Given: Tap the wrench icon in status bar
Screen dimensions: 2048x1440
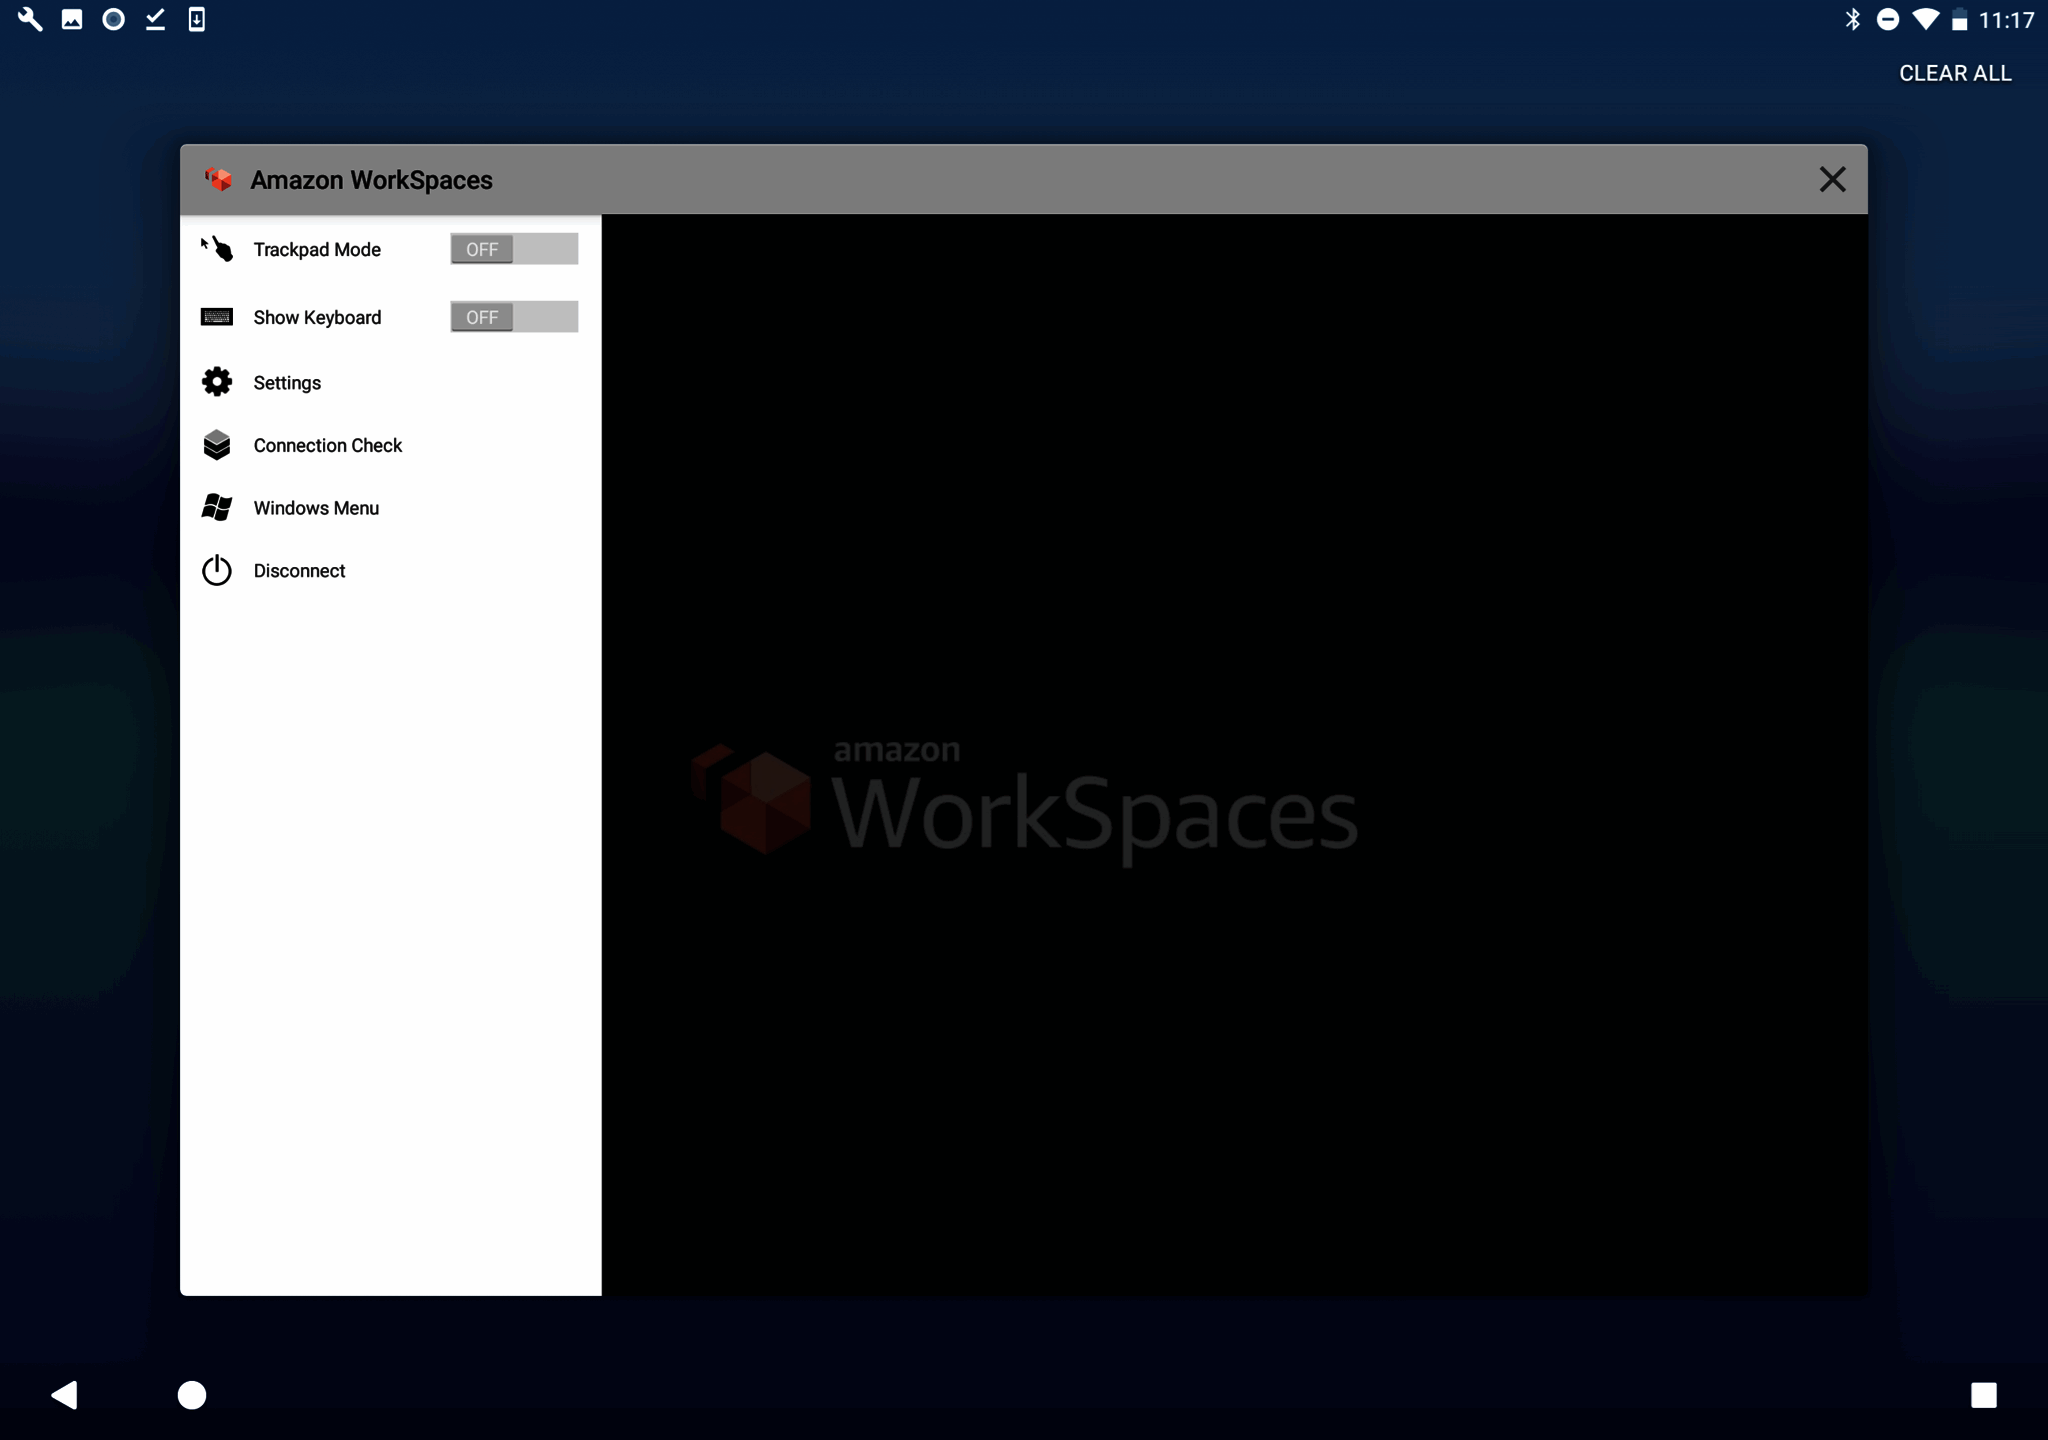Looking at the screenshot, I should click(x=30, y=19).
